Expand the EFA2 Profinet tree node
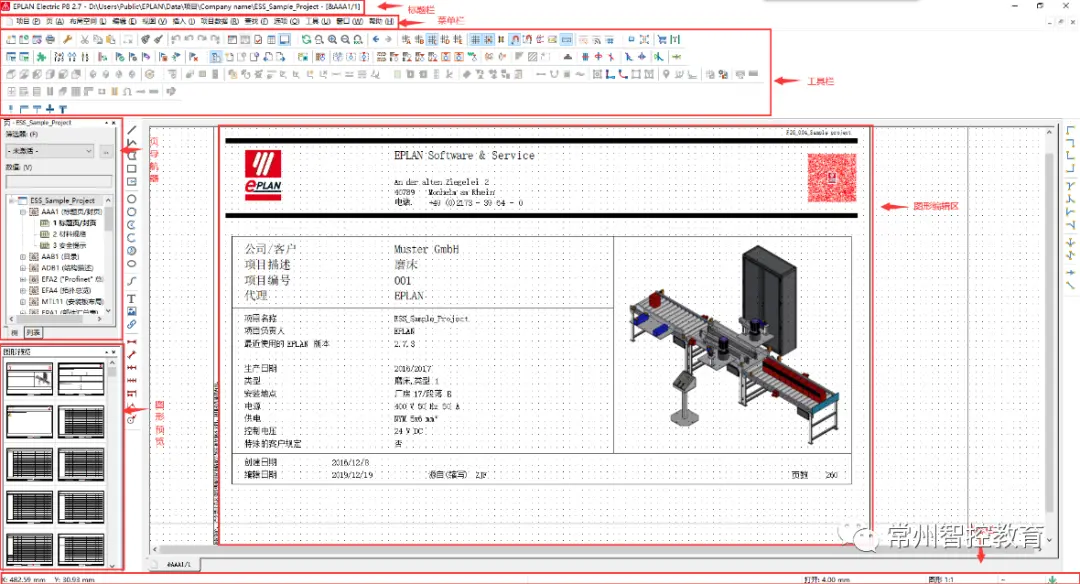The width and height of the screenshot is (1080, 584). (x=23, y=279)
